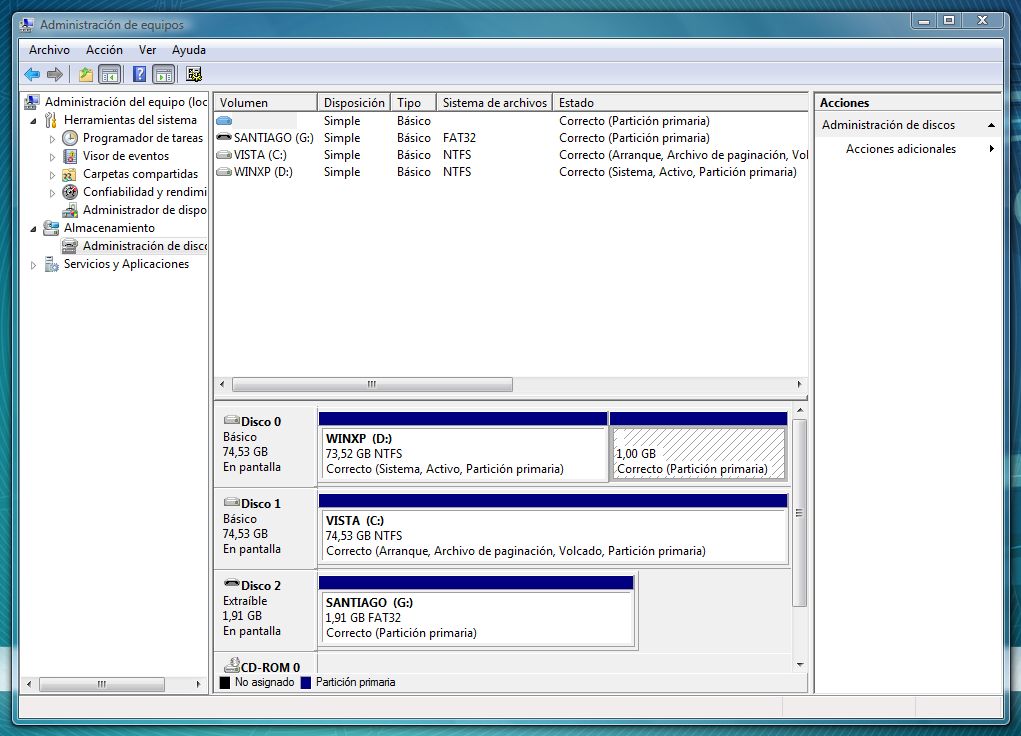The height and width of the screenshot is (736, 1021).
Task: Sort by the Tipo column header
Action: click(413, 102)
